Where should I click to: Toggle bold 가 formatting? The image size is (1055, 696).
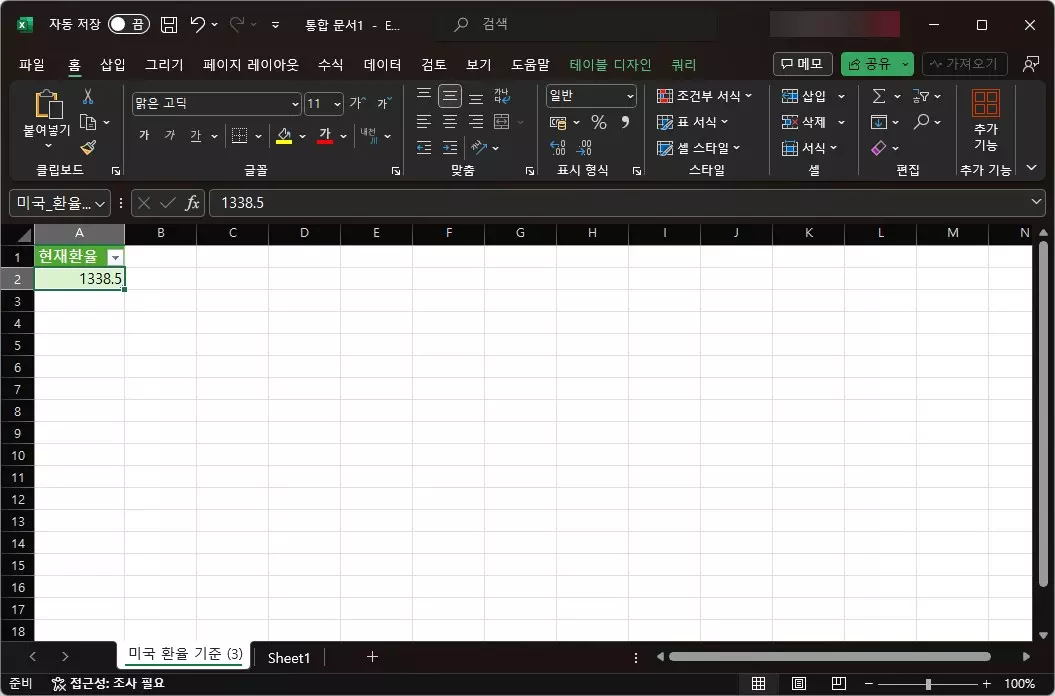[144, 135]
